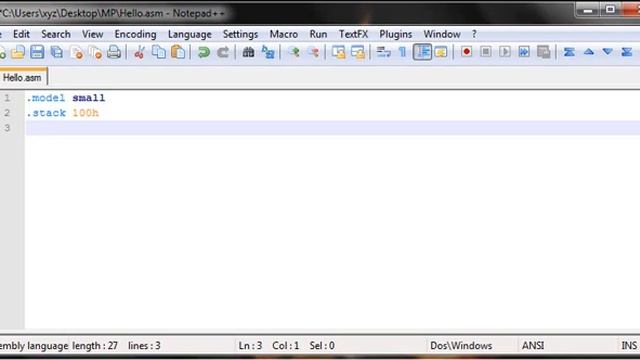Toggle the word wrap icon
640x360 pixels.
[383, 52]
